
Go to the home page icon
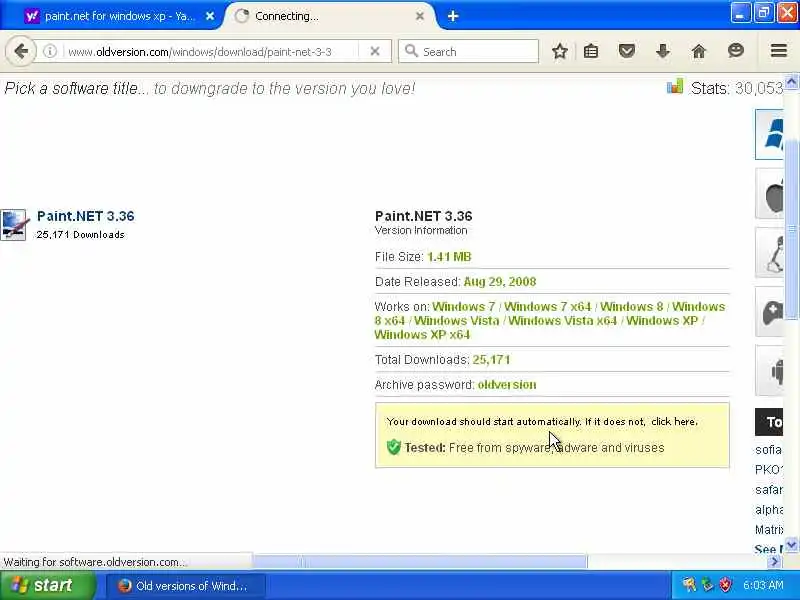[x=699, y=51]
